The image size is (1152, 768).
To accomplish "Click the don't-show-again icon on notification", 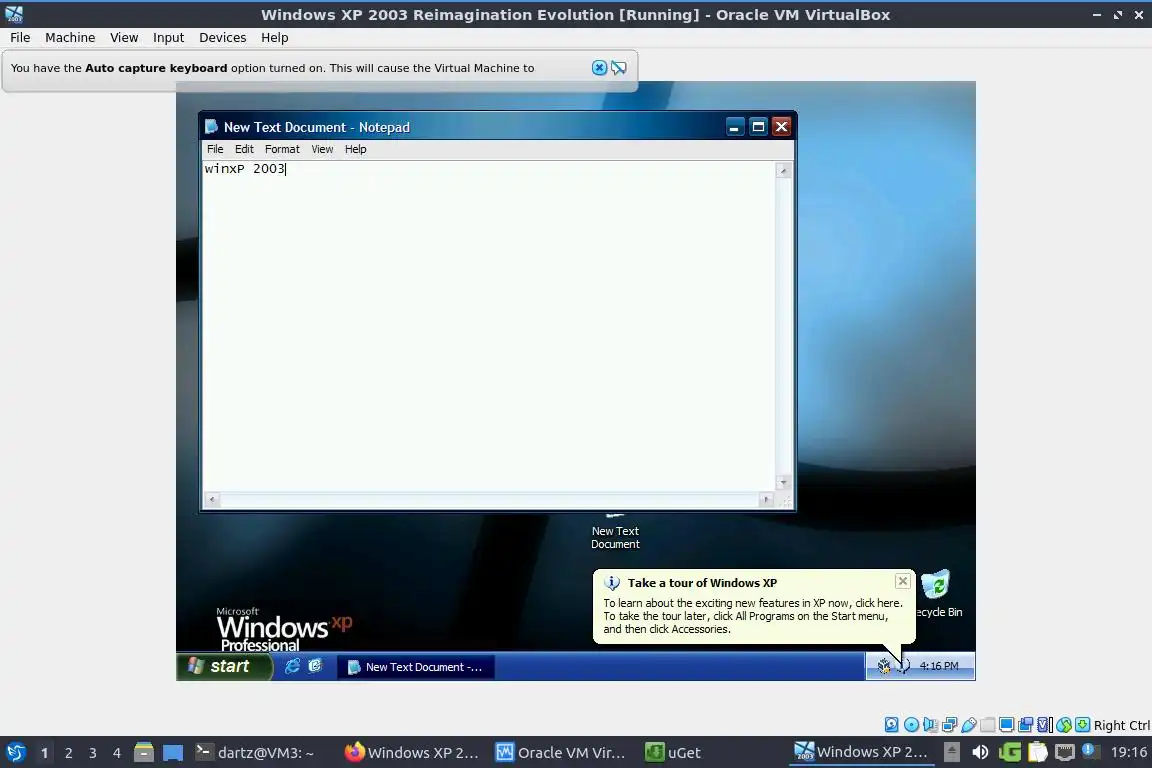I will click(619, 68).
